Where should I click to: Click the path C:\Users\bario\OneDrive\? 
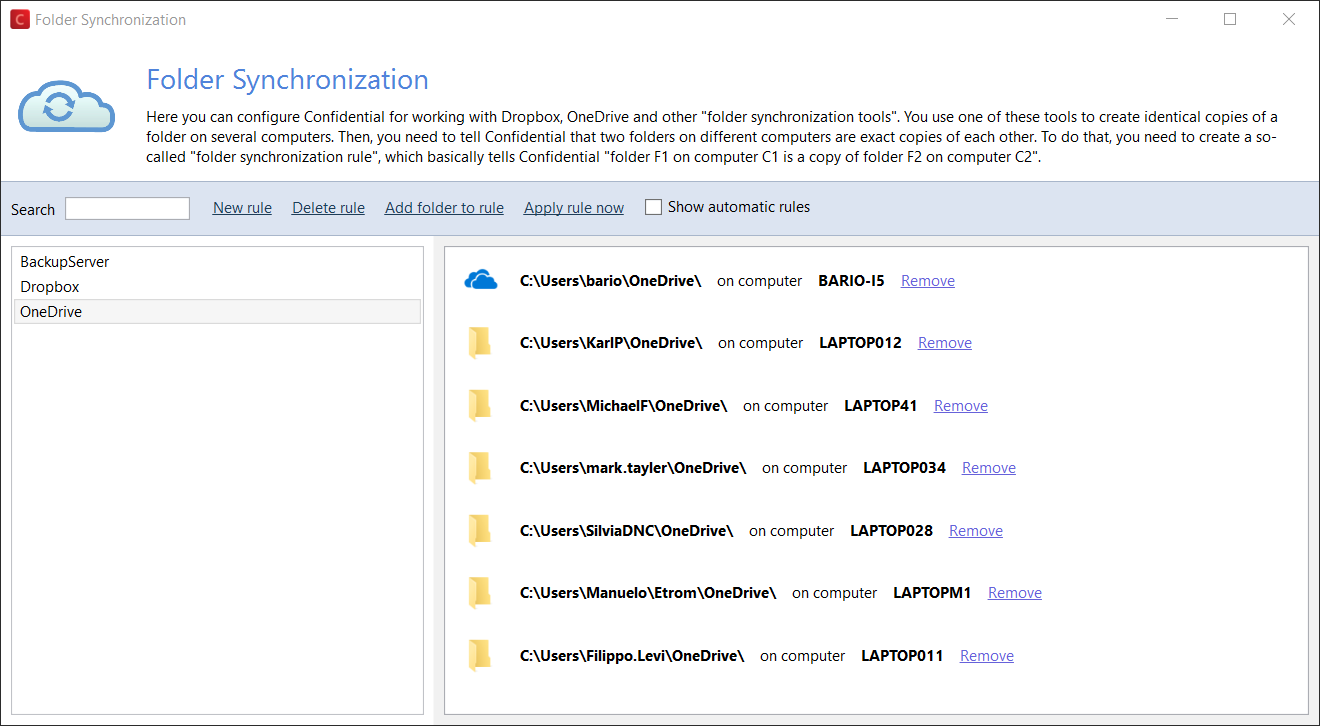tap(611, 281)
